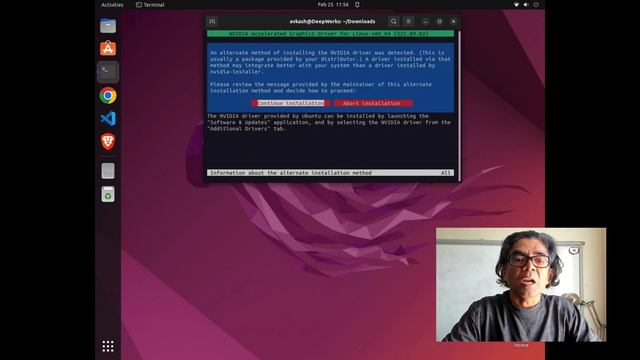Image resolution: width=640 pixels, height=360 pixels.
Task: Click the NVIDIA Accelerated Graphics Driver title bar
Action: (330, 34)
